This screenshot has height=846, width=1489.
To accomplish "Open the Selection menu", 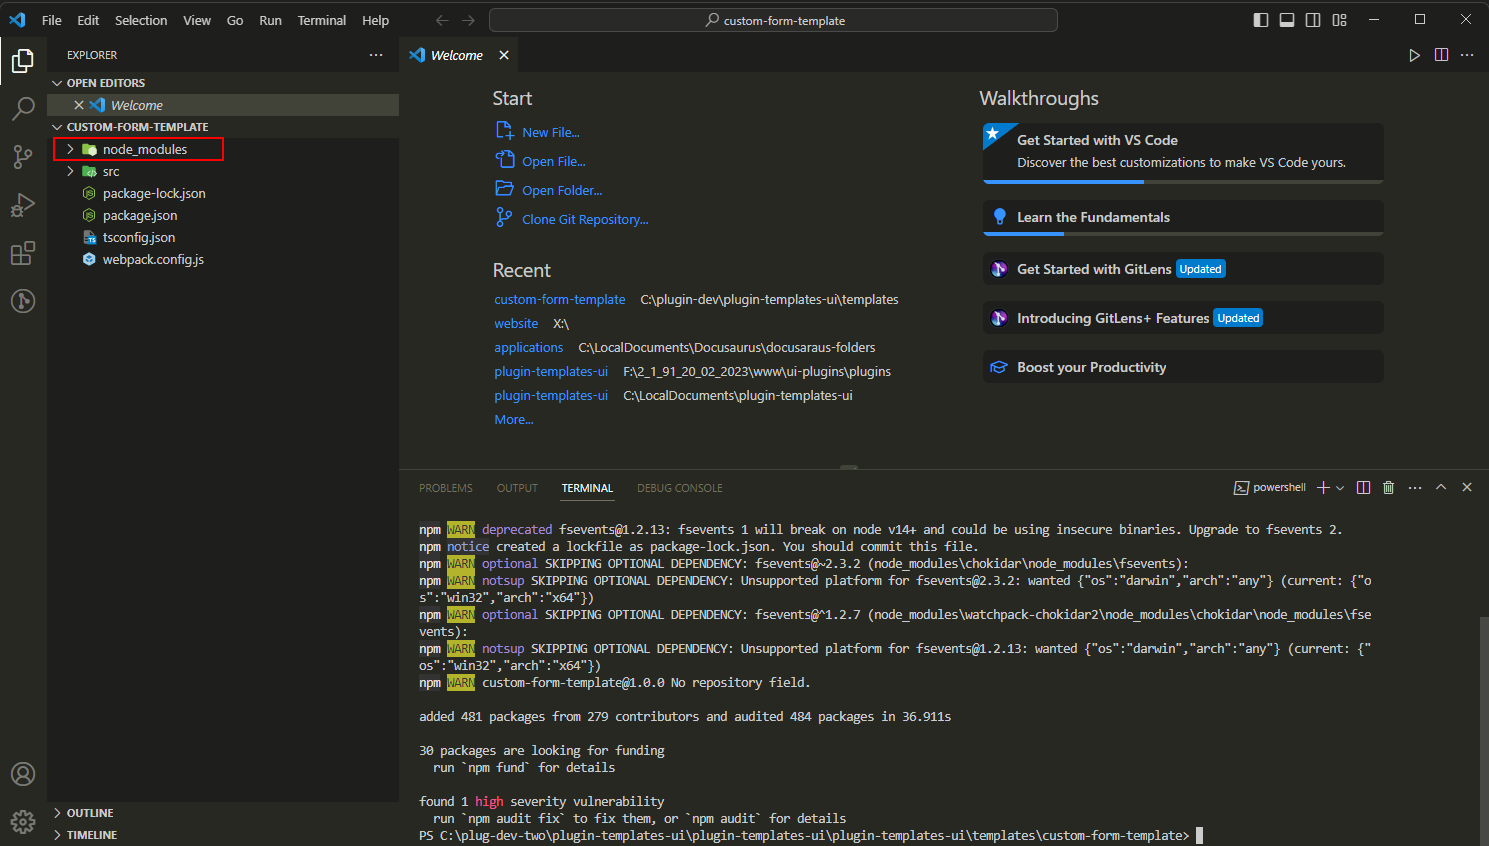I will [141, 20].
